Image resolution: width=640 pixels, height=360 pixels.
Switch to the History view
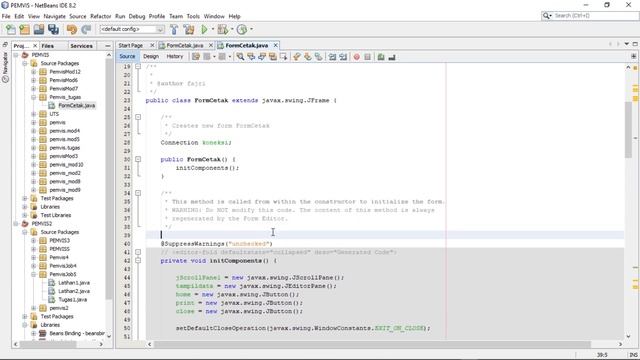pos(175,56)
